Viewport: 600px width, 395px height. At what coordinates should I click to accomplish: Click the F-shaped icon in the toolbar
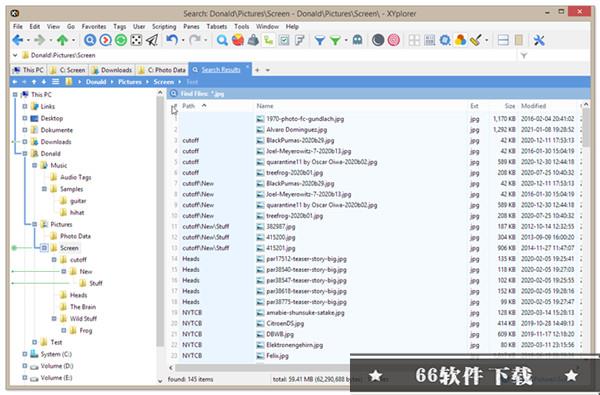tap(300, 40)
